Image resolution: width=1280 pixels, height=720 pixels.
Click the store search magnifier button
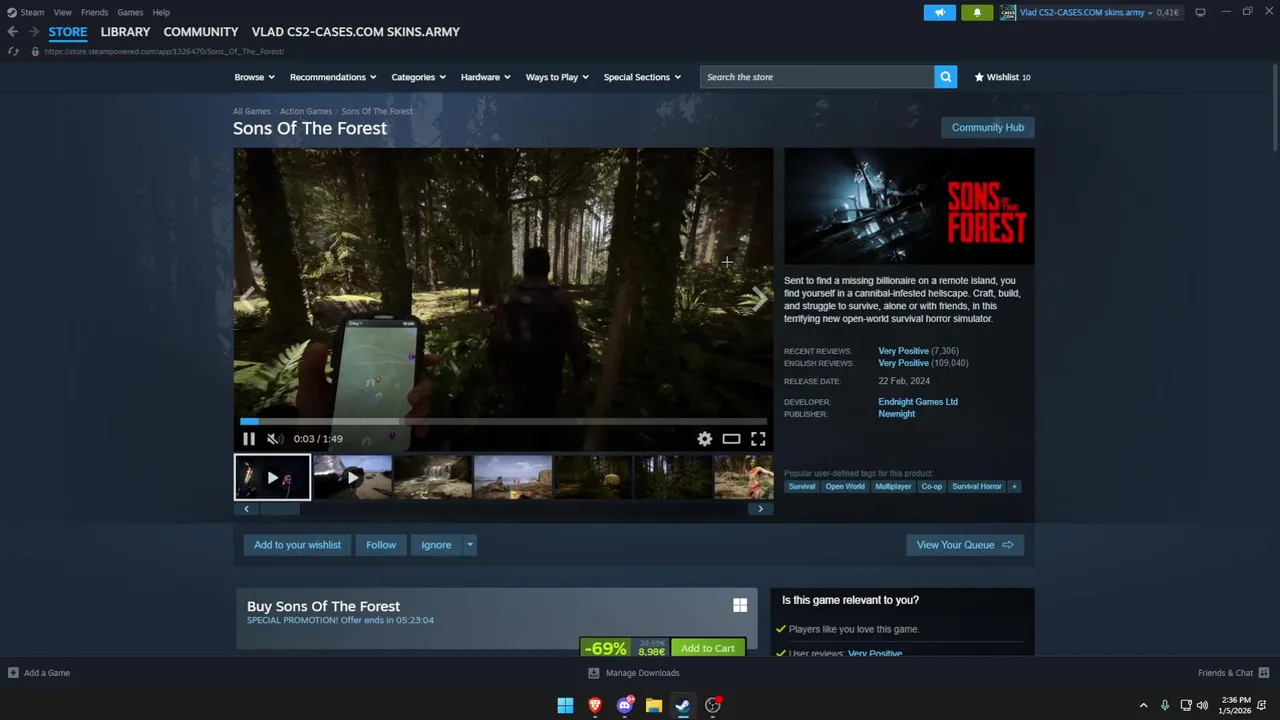945,77
